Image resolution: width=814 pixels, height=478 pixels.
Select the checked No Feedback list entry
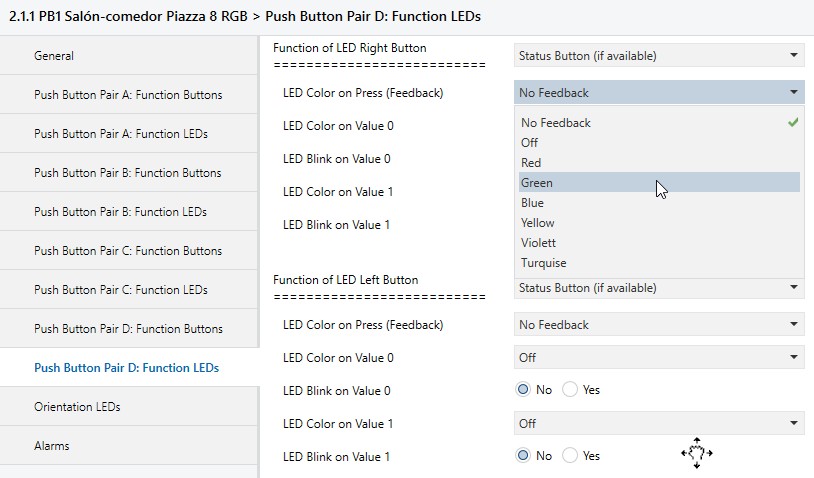pos(556,123)
